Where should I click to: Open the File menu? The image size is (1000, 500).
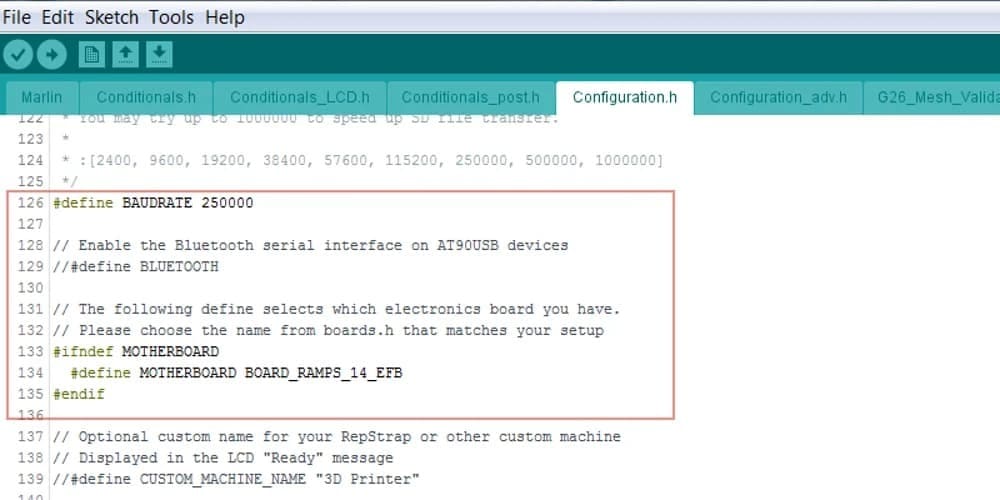tap(17, 17)
